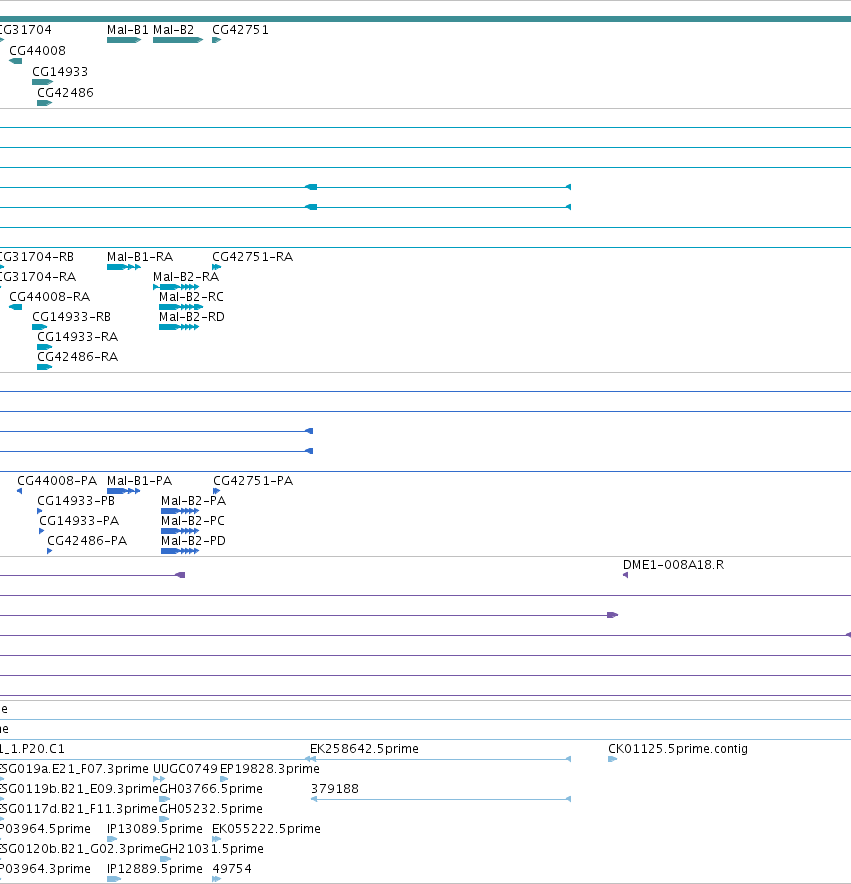
Task: Click the Mal-B1 gene label
Action: click(x=127, y=30)
